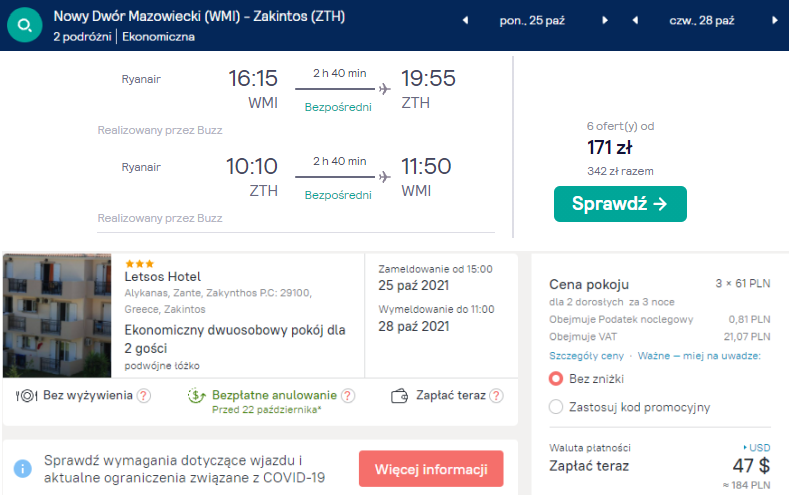Click the free cancellation money icon

point(197,396)
